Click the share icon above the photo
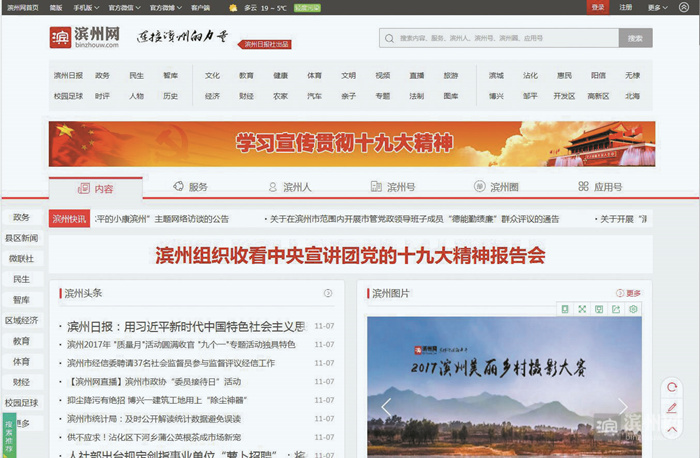This screenshot has height=458, width=700. [616, 309]
